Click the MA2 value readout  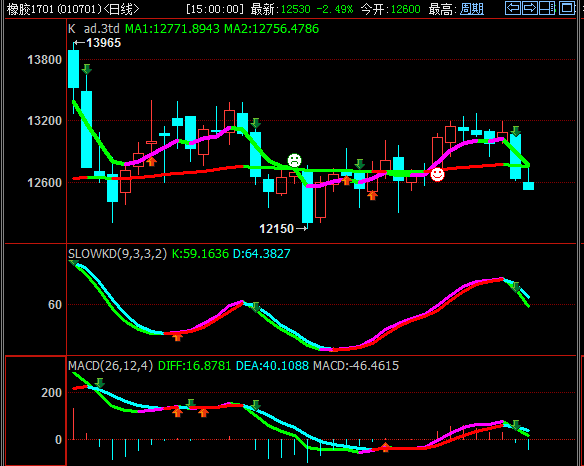(x=272, y=29)
